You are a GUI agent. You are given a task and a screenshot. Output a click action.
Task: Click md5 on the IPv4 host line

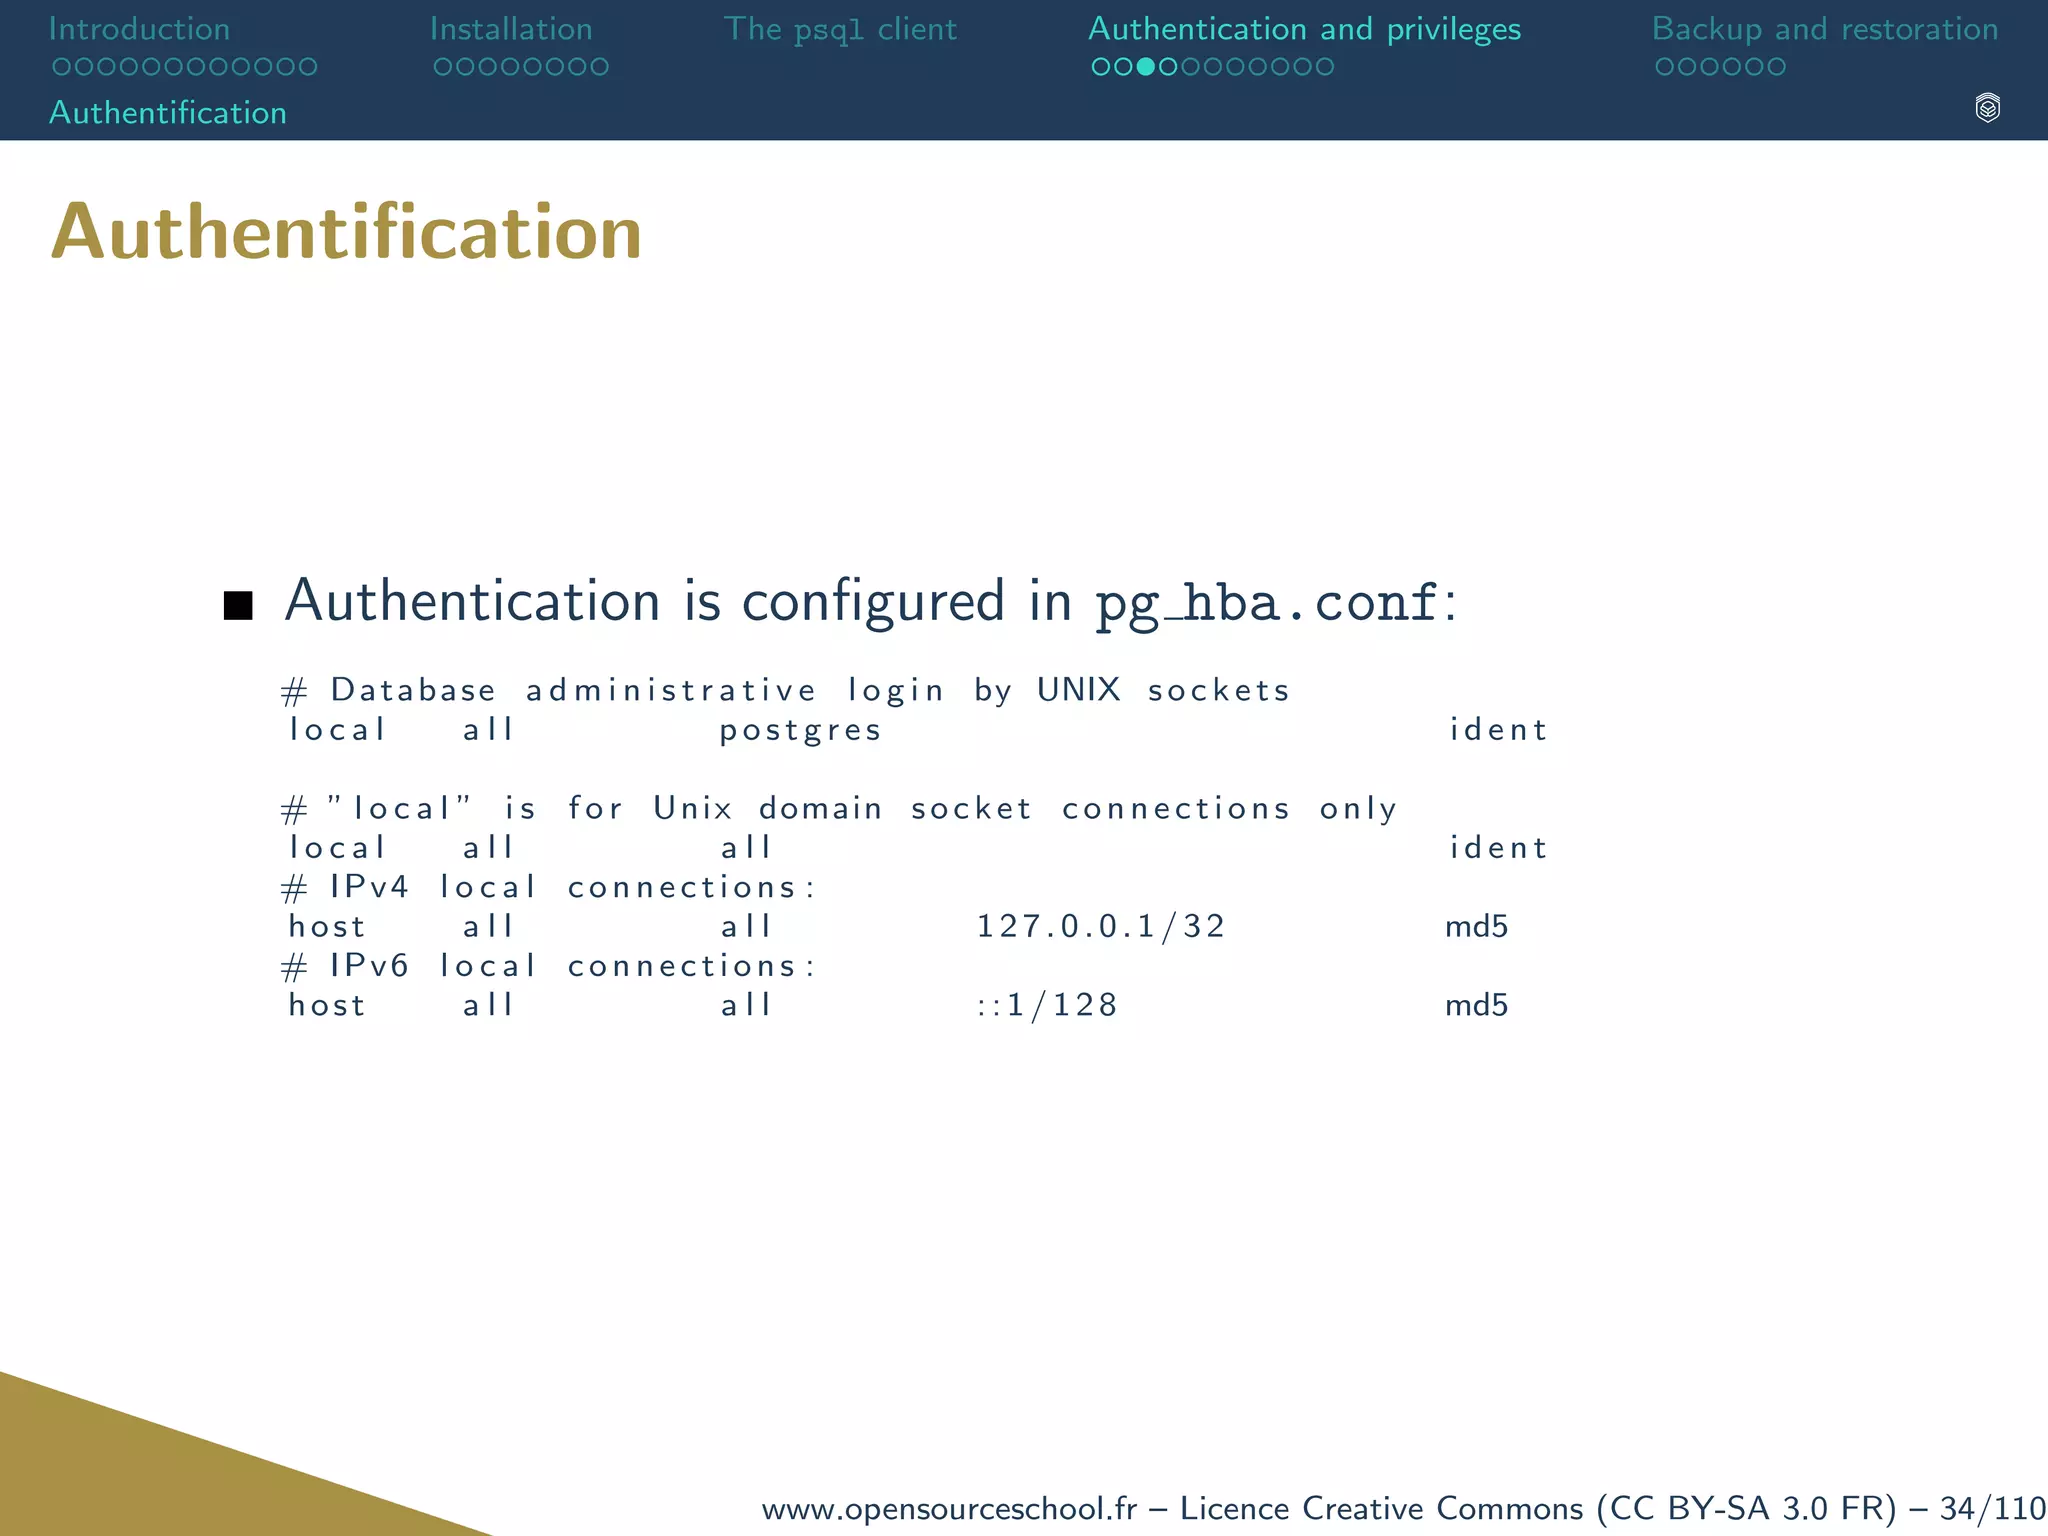1477,927
